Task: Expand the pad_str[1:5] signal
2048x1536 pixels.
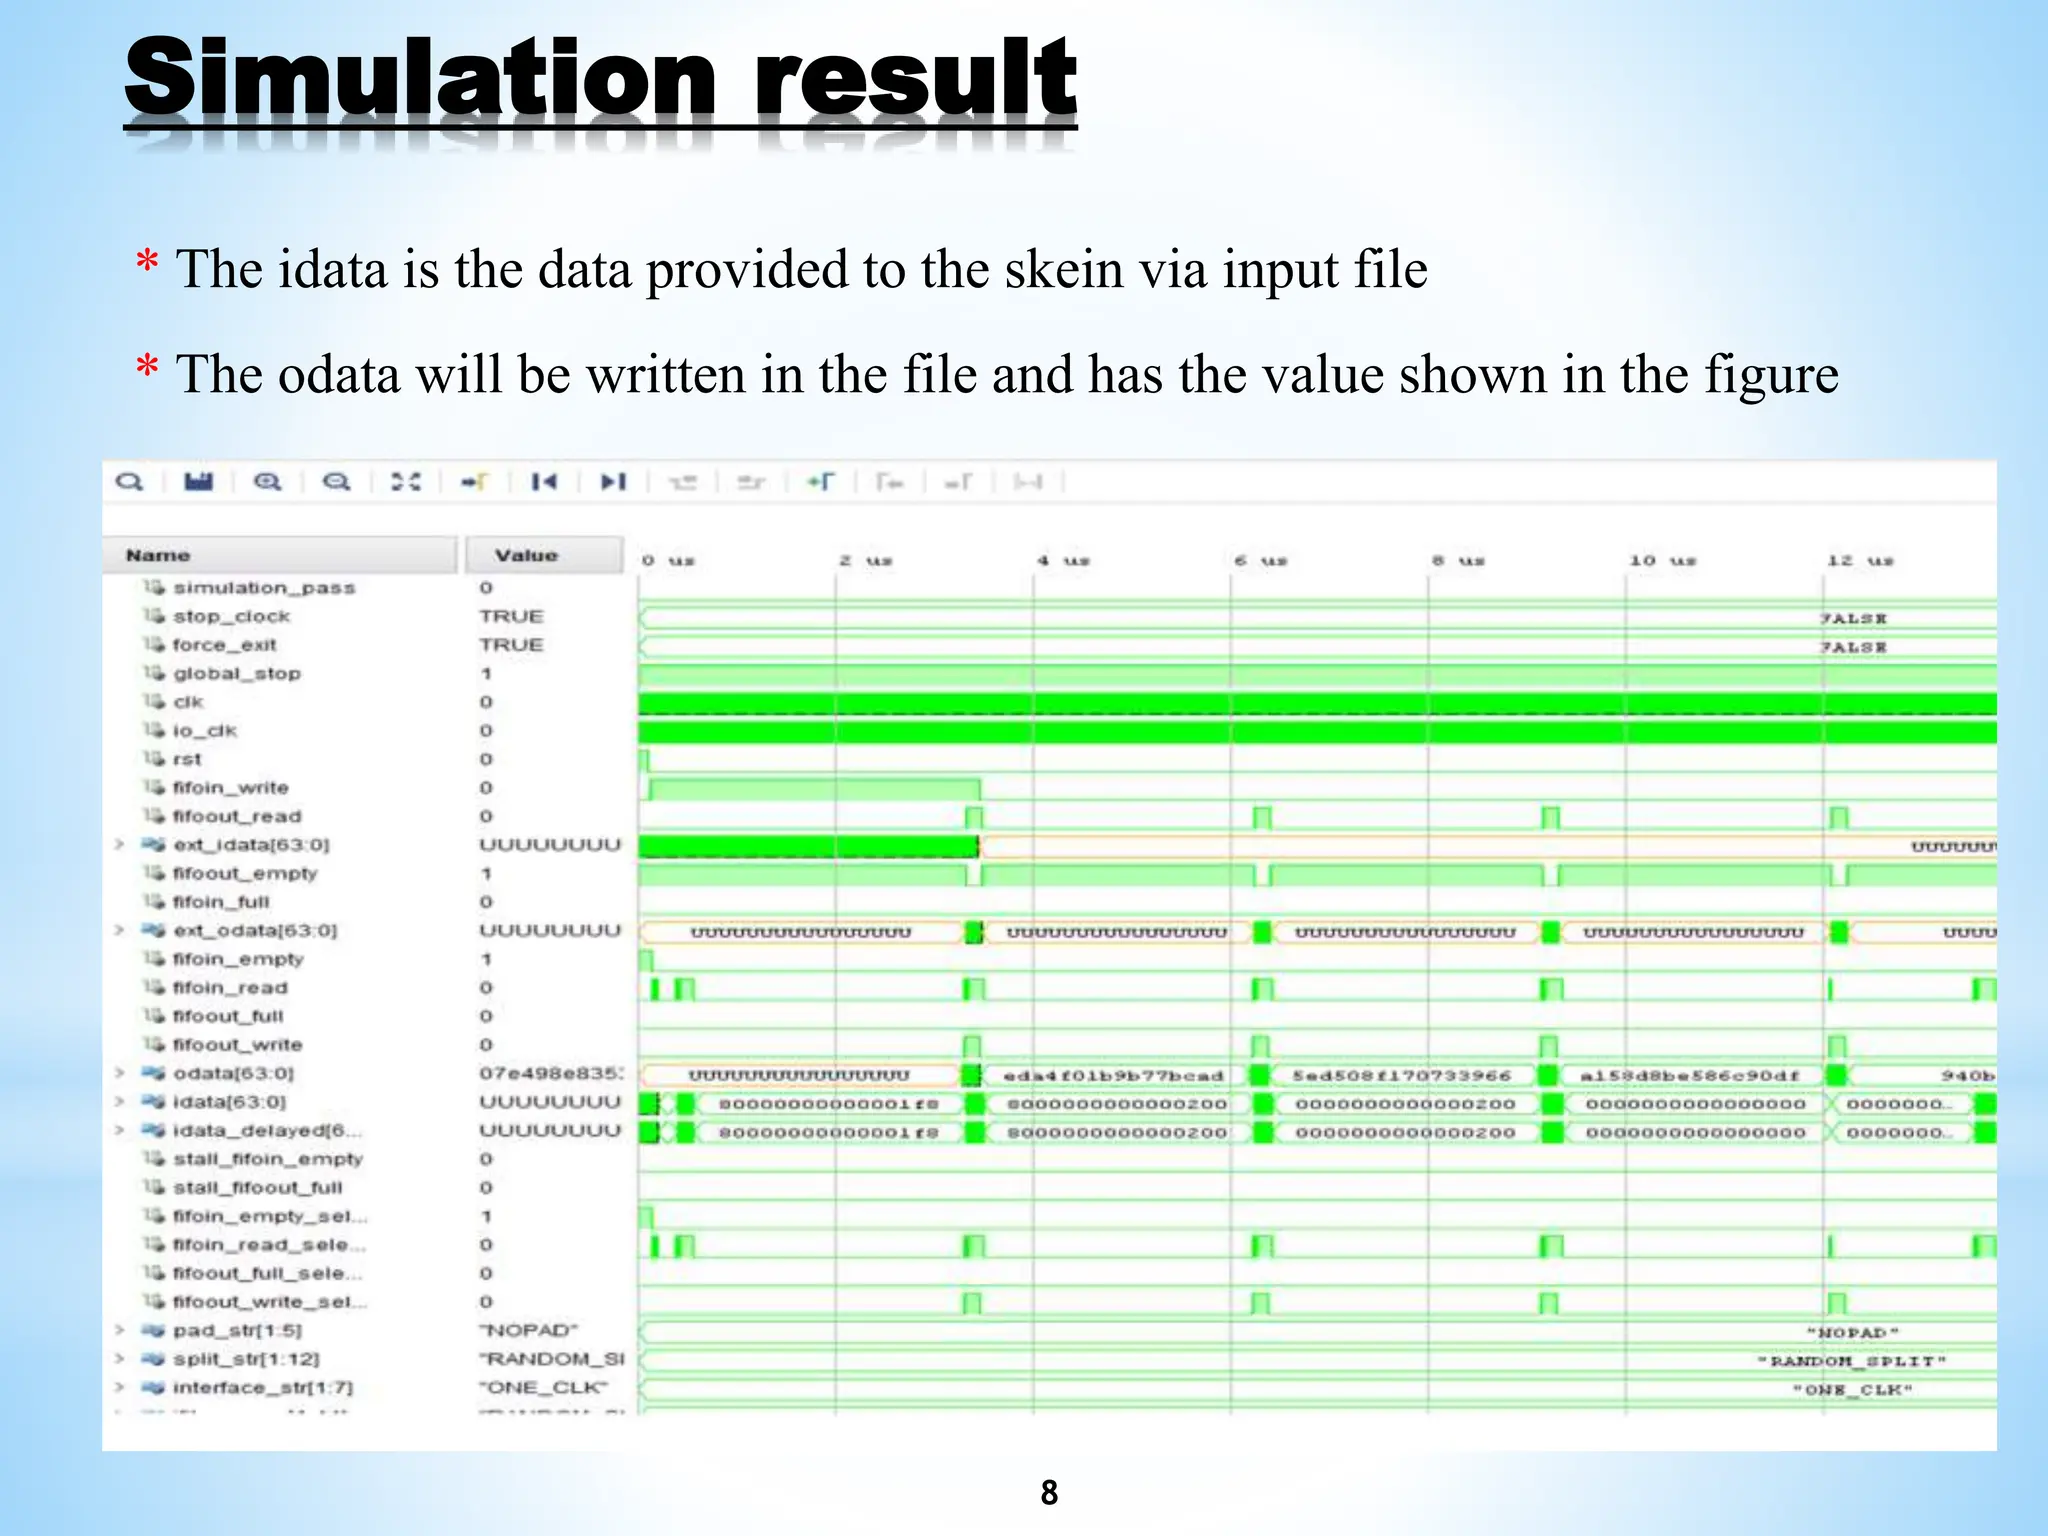Action: click(x=119, y=1330)
